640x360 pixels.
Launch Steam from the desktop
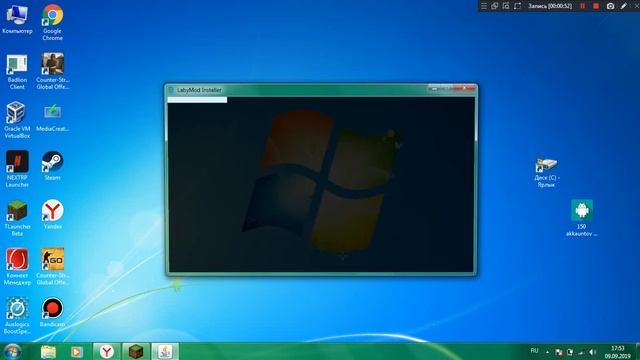click(x=52, y=166)
